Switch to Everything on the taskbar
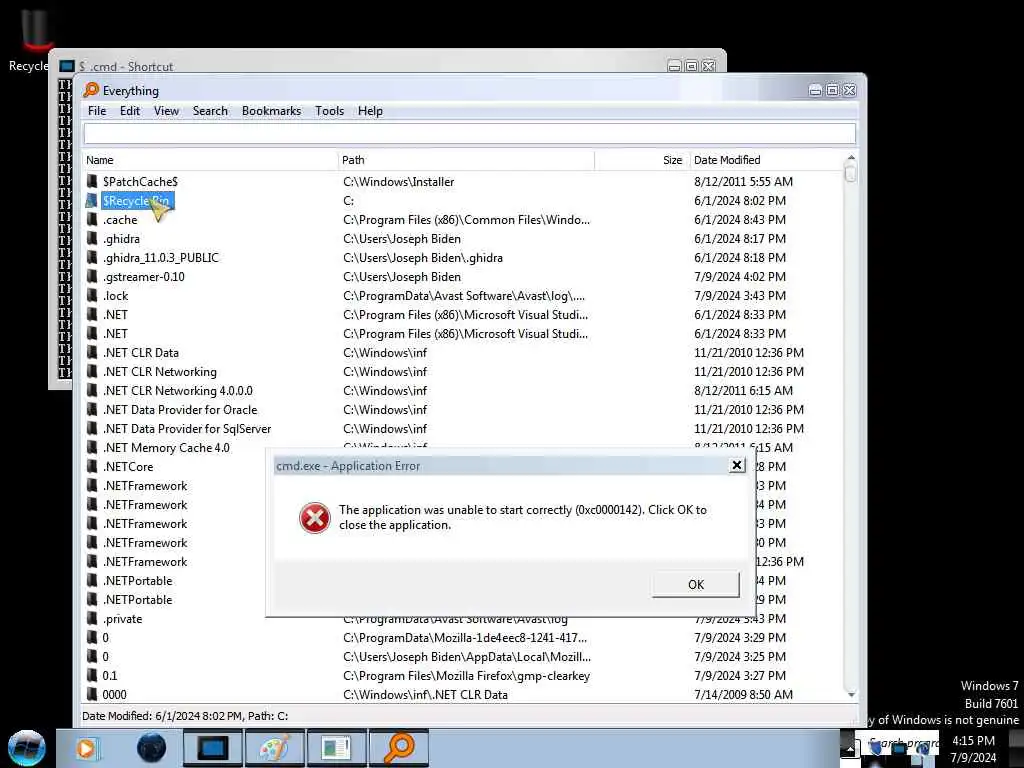The width and height of the screenshot is (1024, 768). tap(398, 748)
